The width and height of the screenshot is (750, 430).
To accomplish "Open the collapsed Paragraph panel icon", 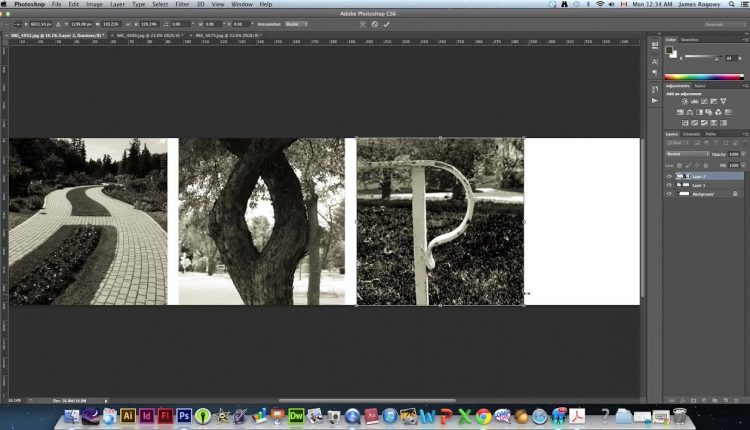I will tap(655, 73).
